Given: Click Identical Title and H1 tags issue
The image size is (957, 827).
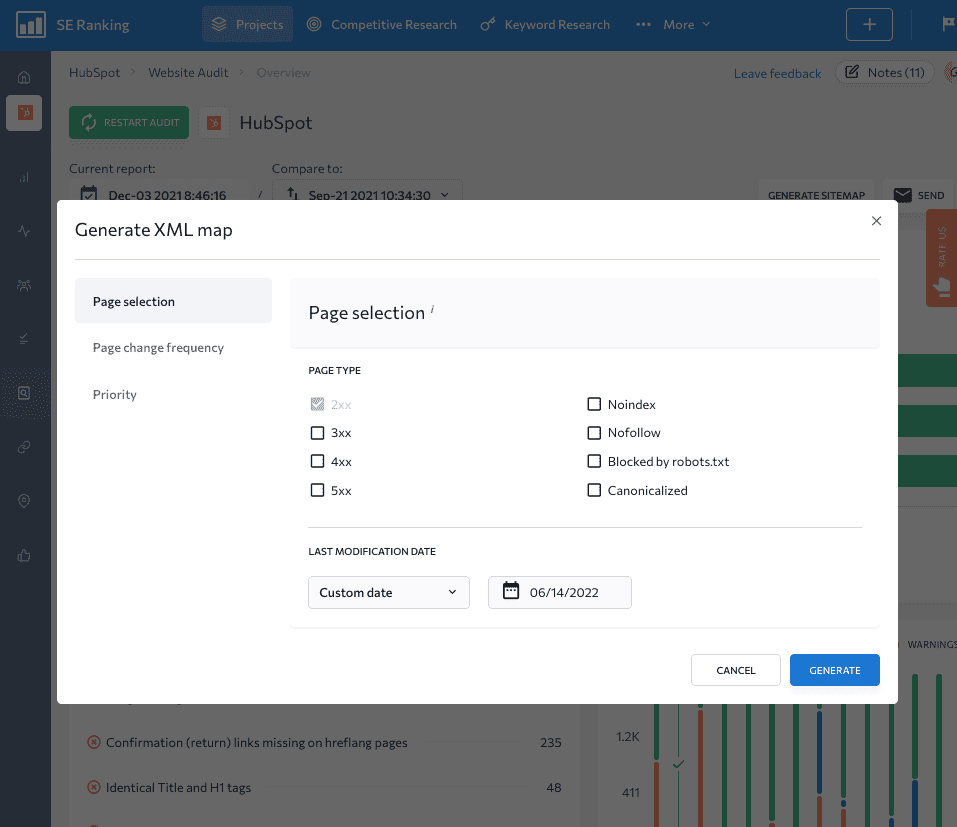Looking at the screenshot, I should click(x=178, y=787).
